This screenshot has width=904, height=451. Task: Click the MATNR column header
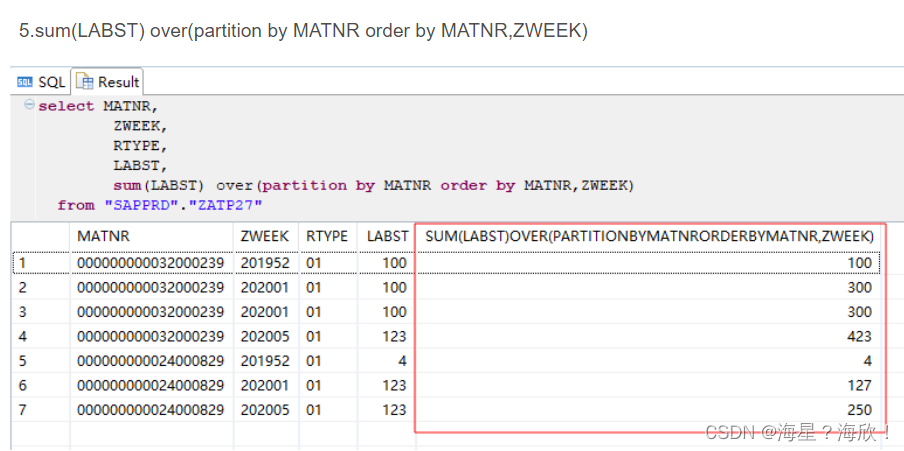point(103,236)
